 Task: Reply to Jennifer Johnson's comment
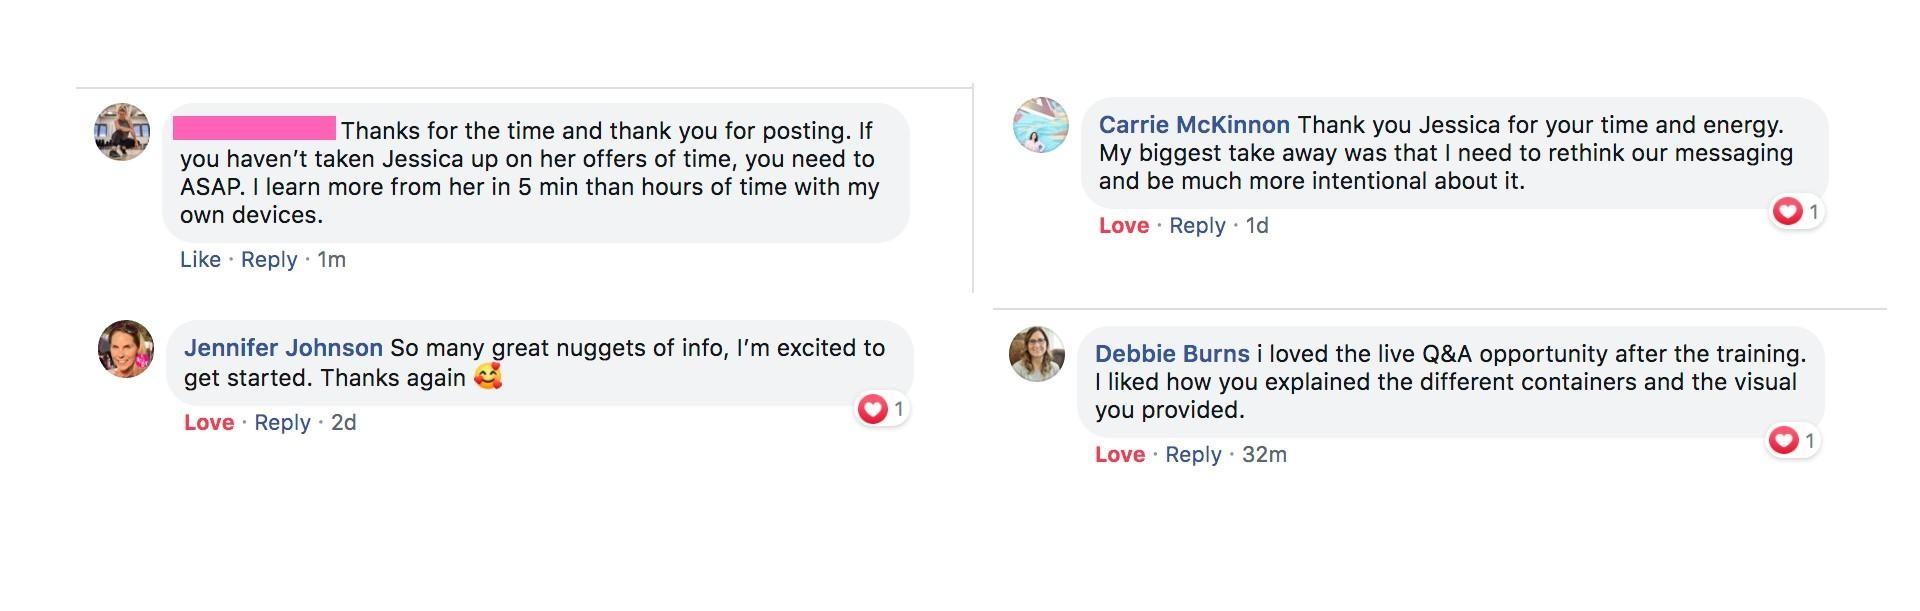point(282,422)
